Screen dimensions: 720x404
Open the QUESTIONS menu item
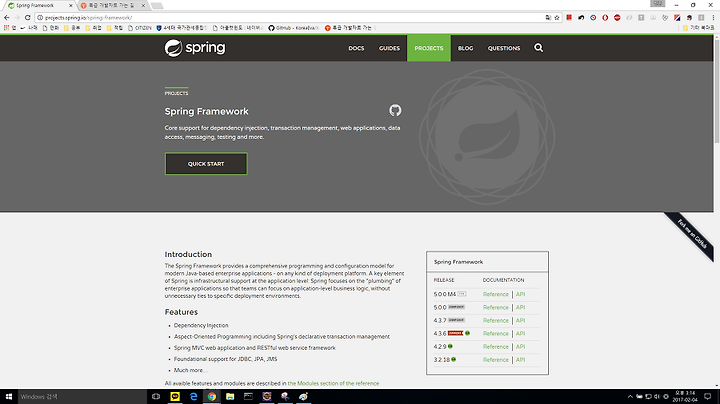pyautogui.click(x=504, y=48)
